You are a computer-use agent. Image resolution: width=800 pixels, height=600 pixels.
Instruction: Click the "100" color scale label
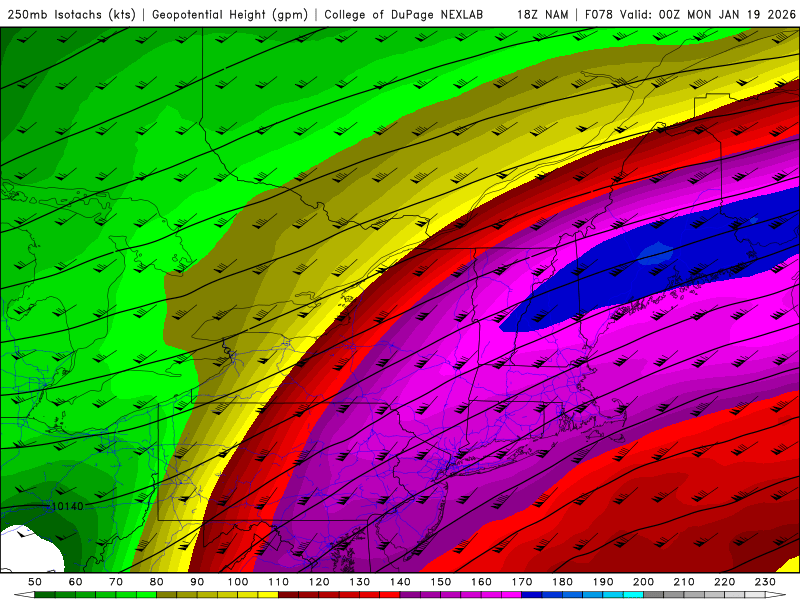pyautogui.click(x=238, y=582)
